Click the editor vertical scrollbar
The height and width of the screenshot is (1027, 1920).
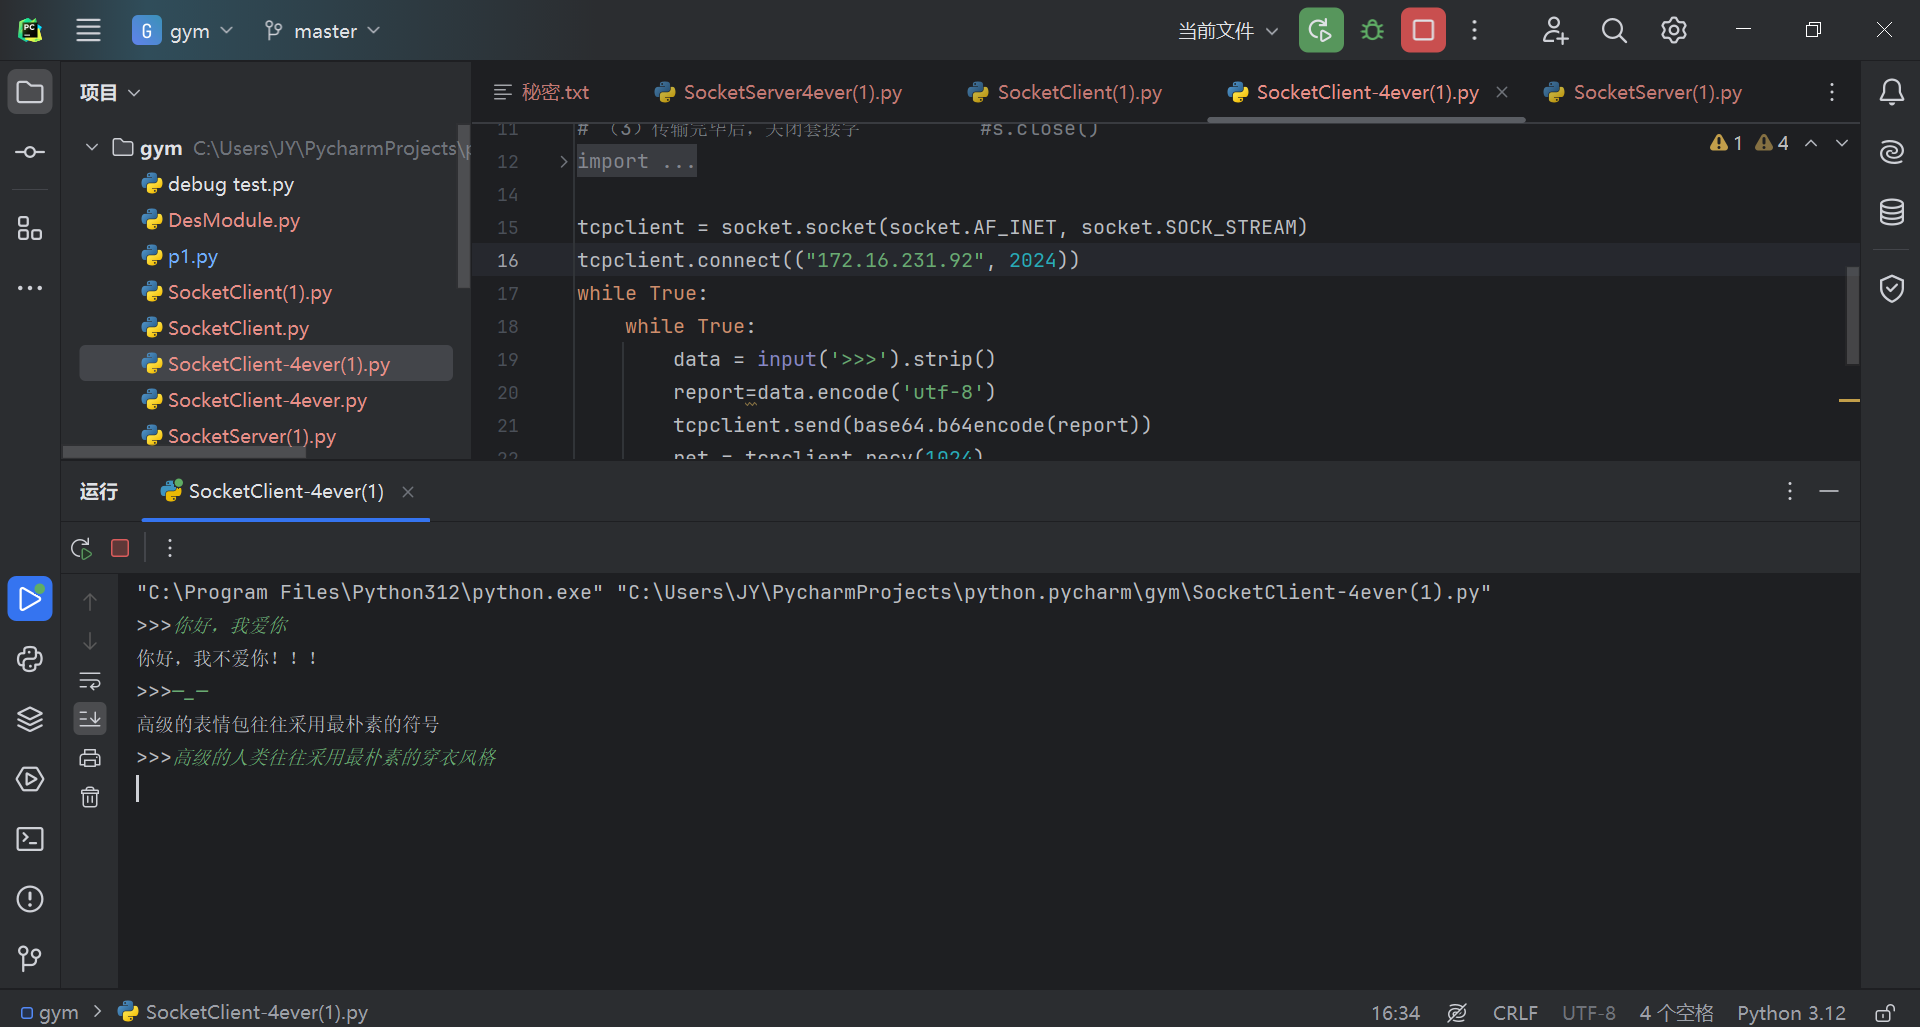pyautogui.click(x=1852, y=315)
